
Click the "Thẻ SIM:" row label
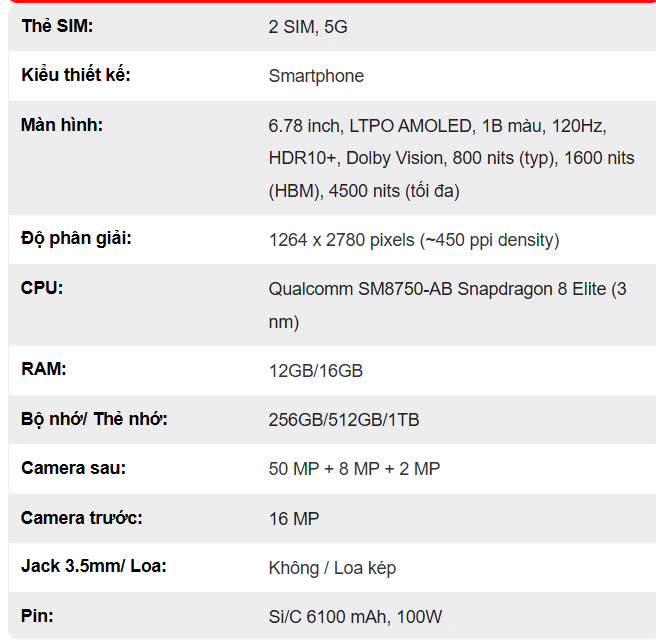click(x=57, y=27)
